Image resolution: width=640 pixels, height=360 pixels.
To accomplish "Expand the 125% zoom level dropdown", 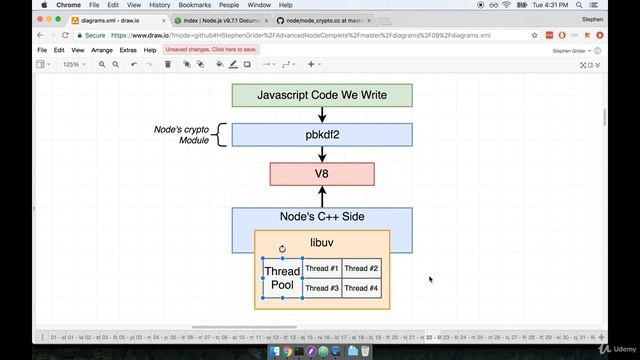I will [74, 64].
